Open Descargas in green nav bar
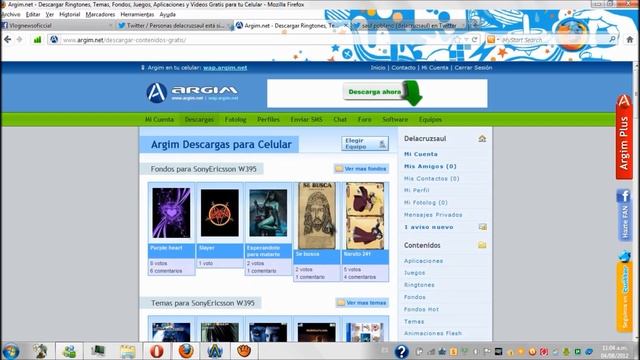640x360 pixels. click(x=199, y=120)
